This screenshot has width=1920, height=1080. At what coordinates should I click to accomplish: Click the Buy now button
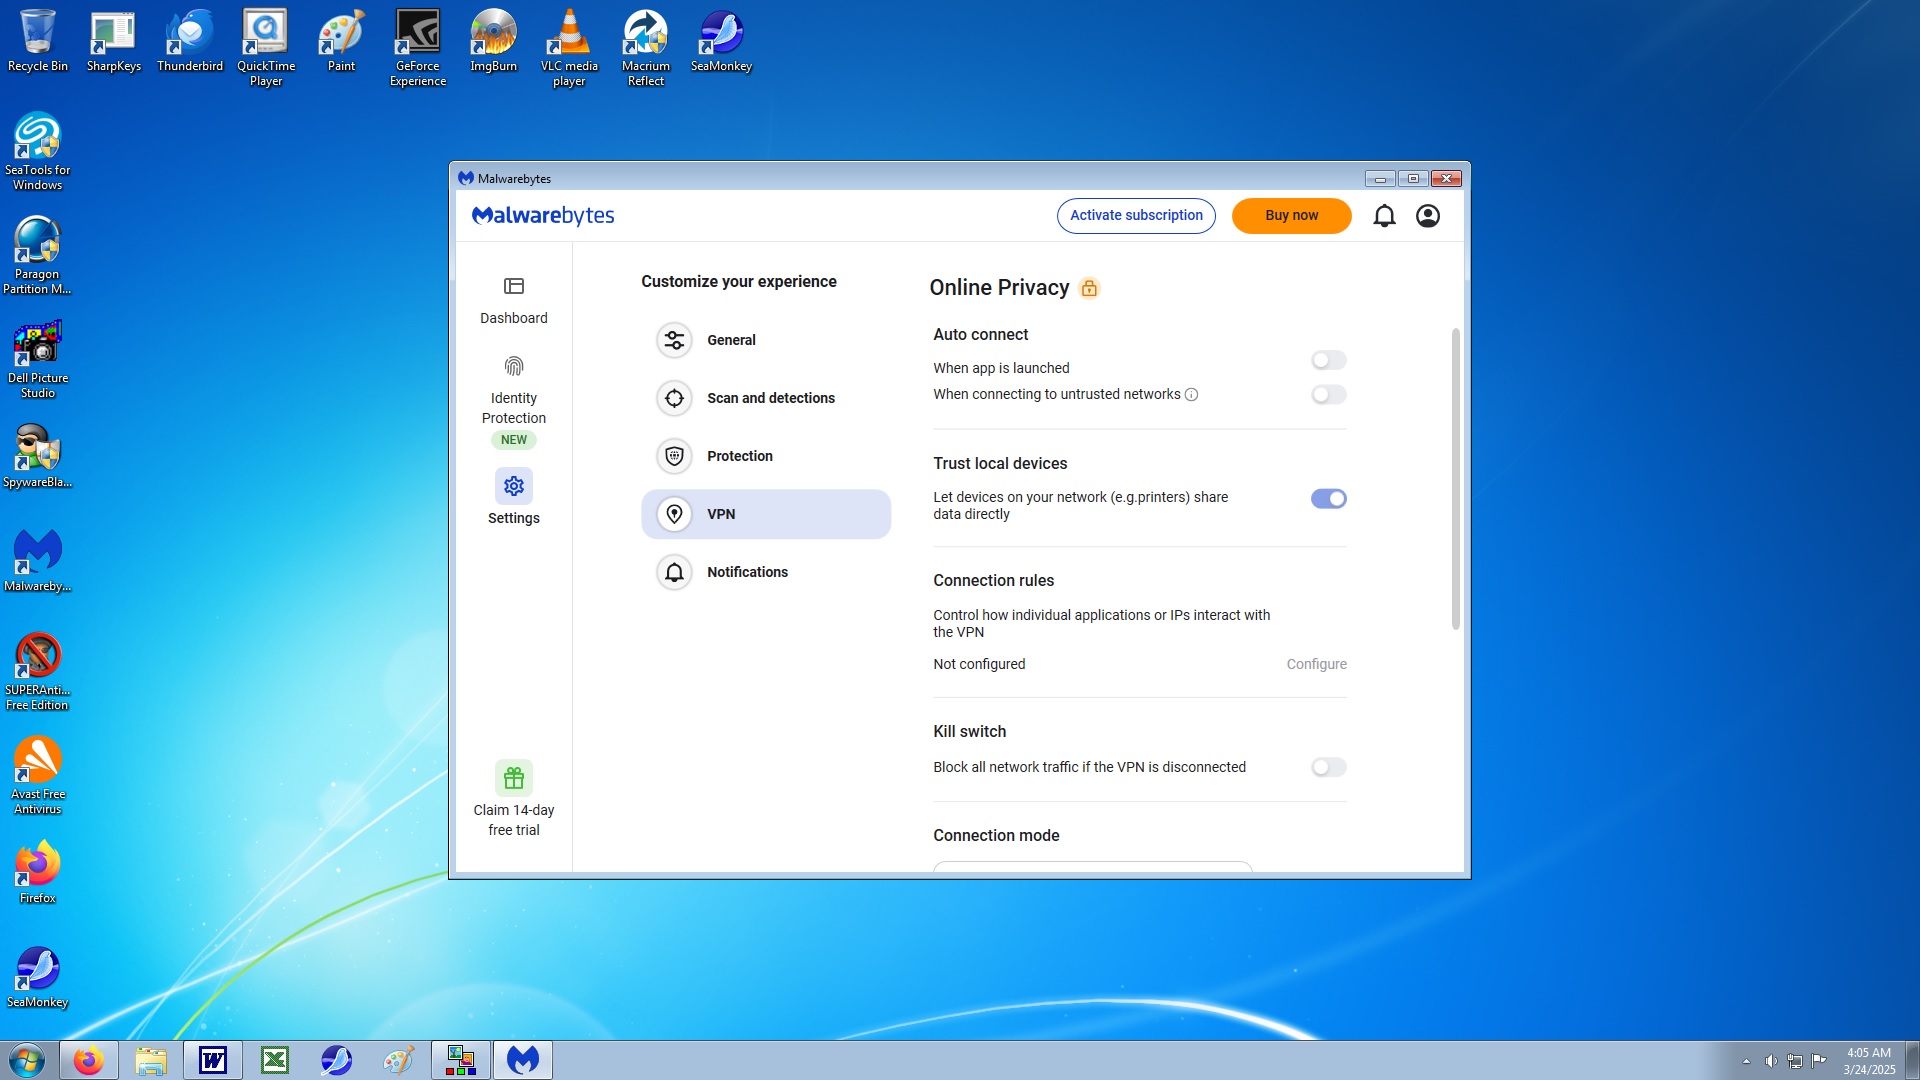point(1291,216)
